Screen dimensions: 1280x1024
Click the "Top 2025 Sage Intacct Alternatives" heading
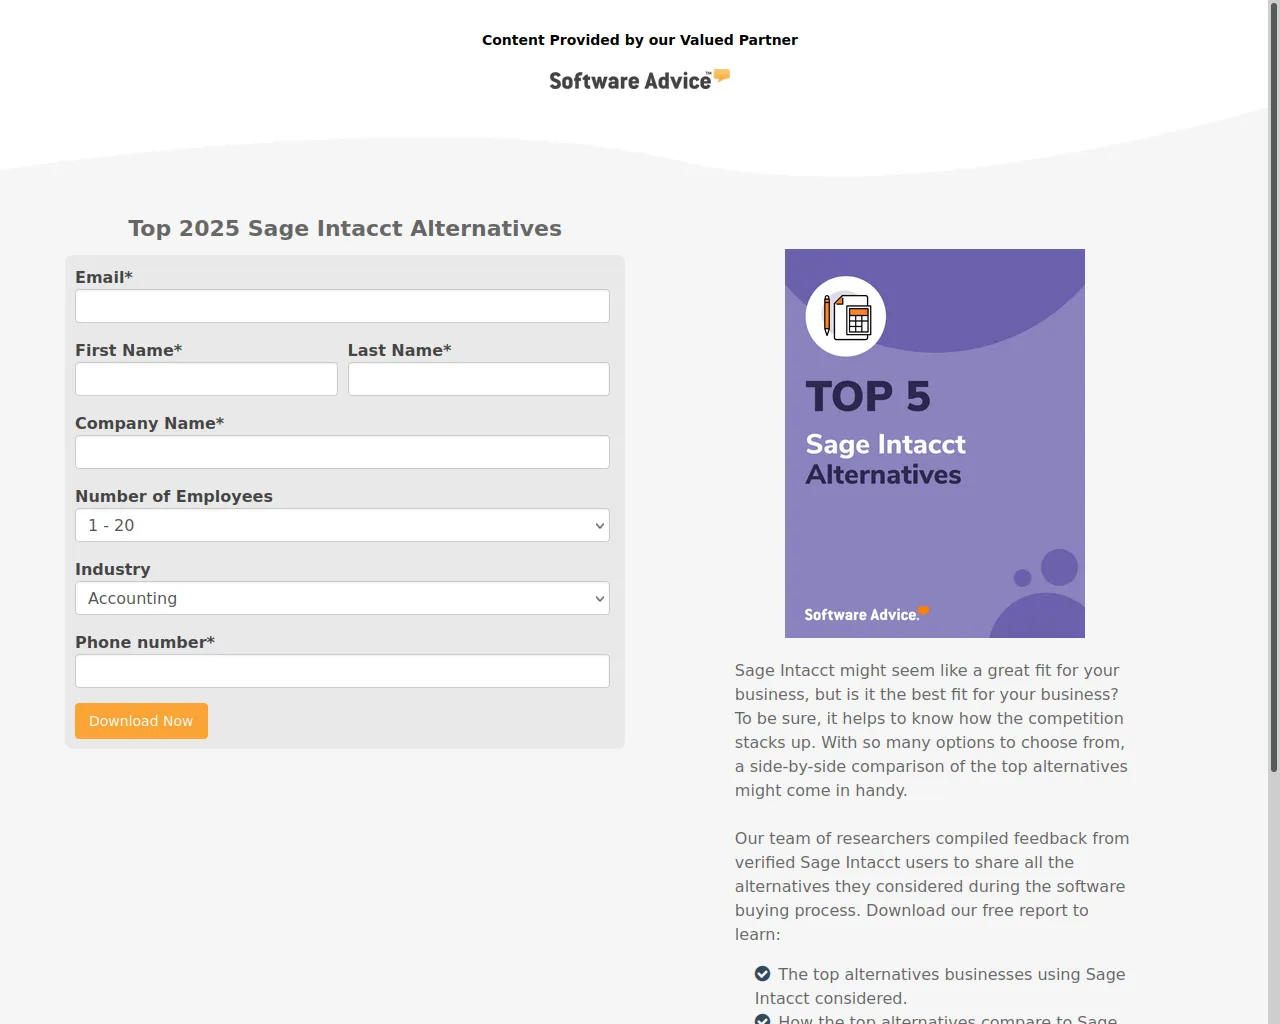click(345, 228)
